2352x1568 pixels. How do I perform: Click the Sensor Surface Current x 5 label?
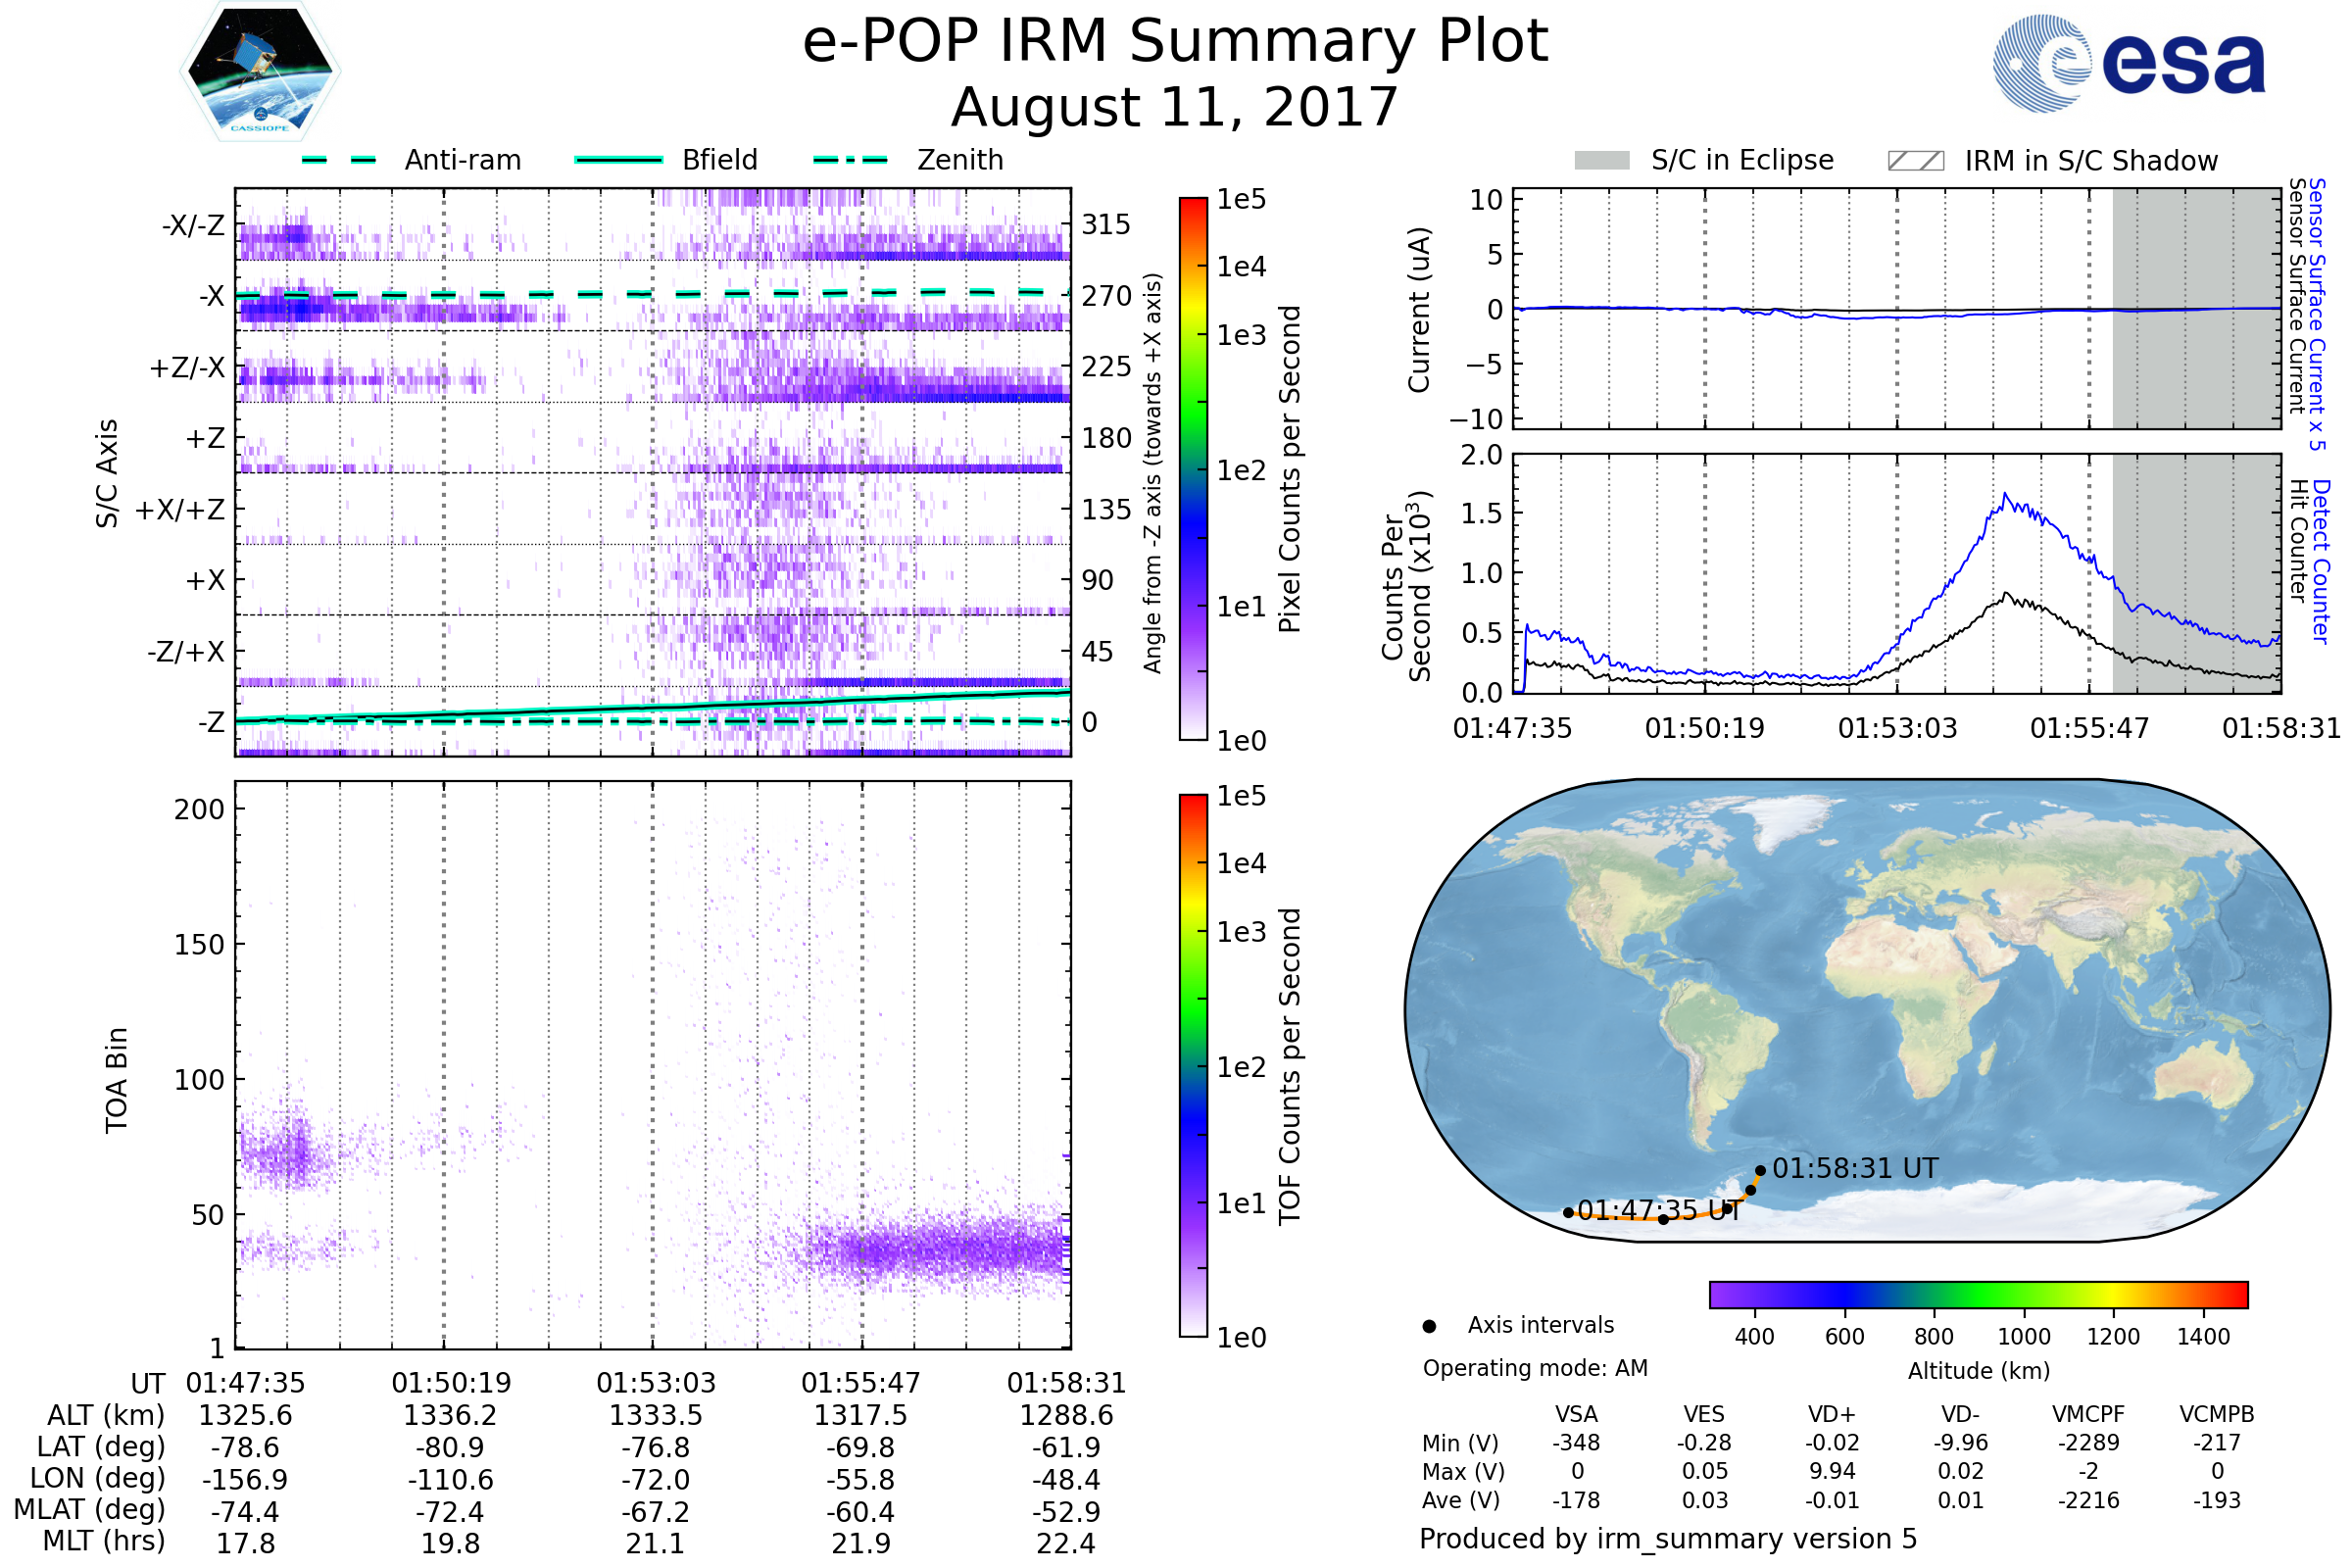pos(2317,314)
